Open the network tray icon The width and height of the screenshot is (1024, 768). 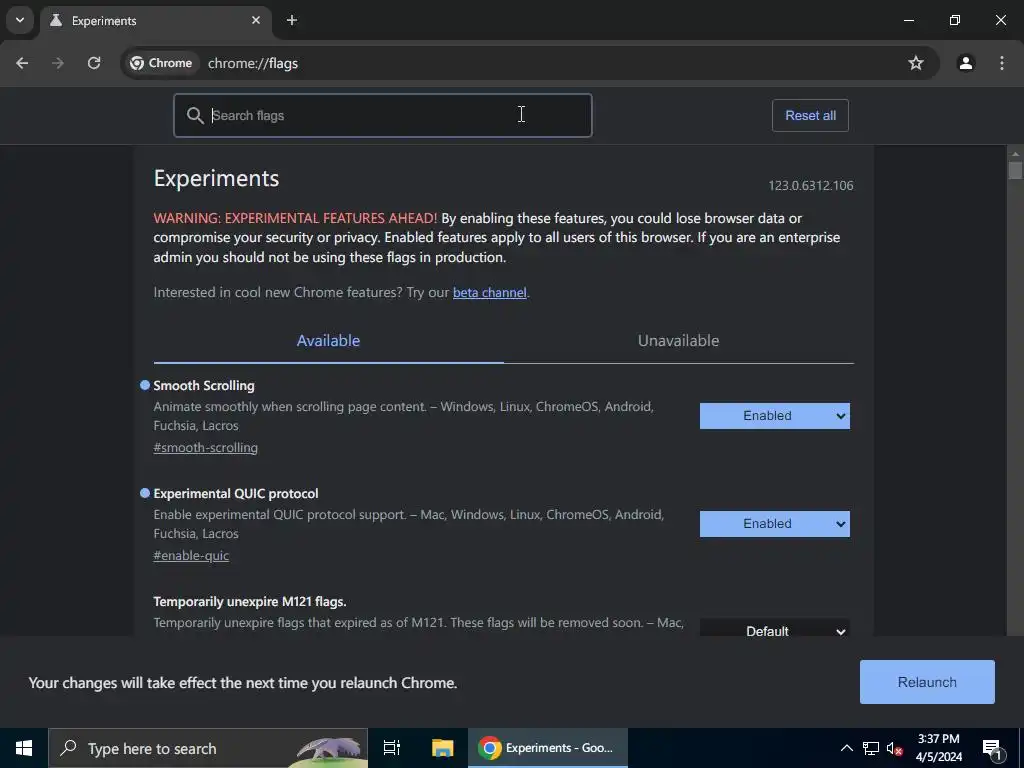point(871,748)
